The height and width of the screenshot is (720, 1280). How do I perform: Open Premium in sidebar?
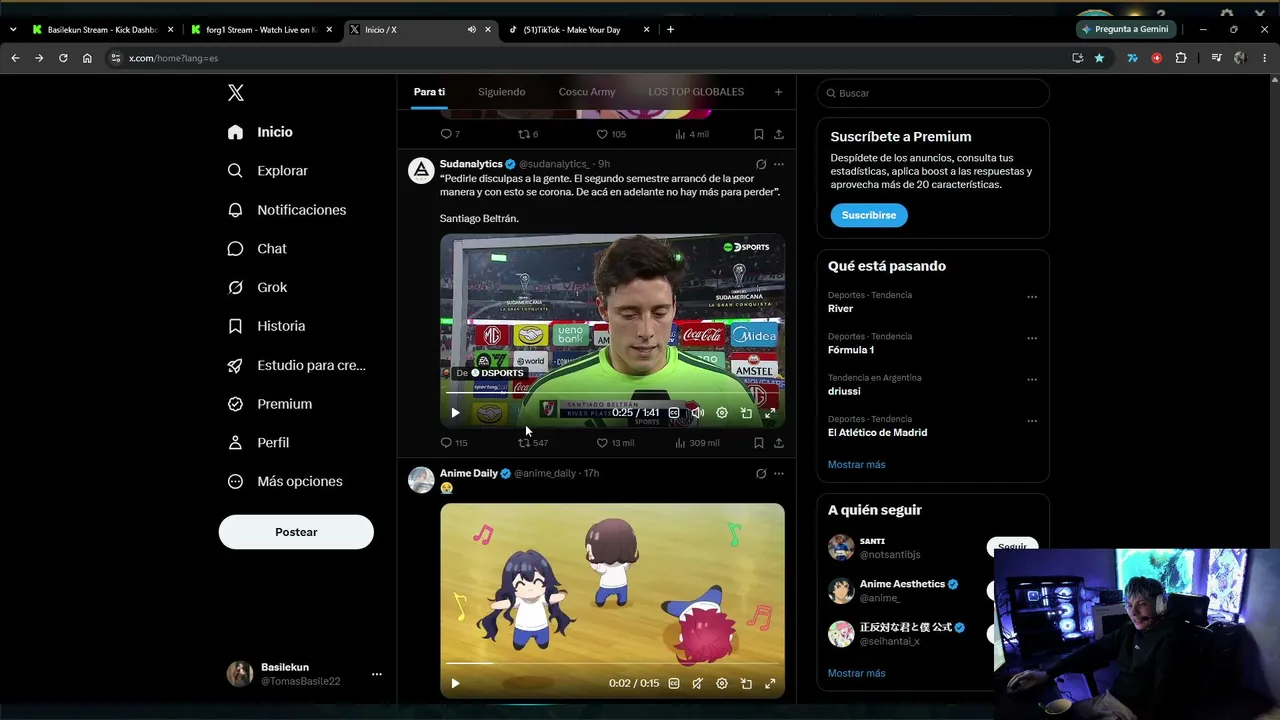point(269,404)
